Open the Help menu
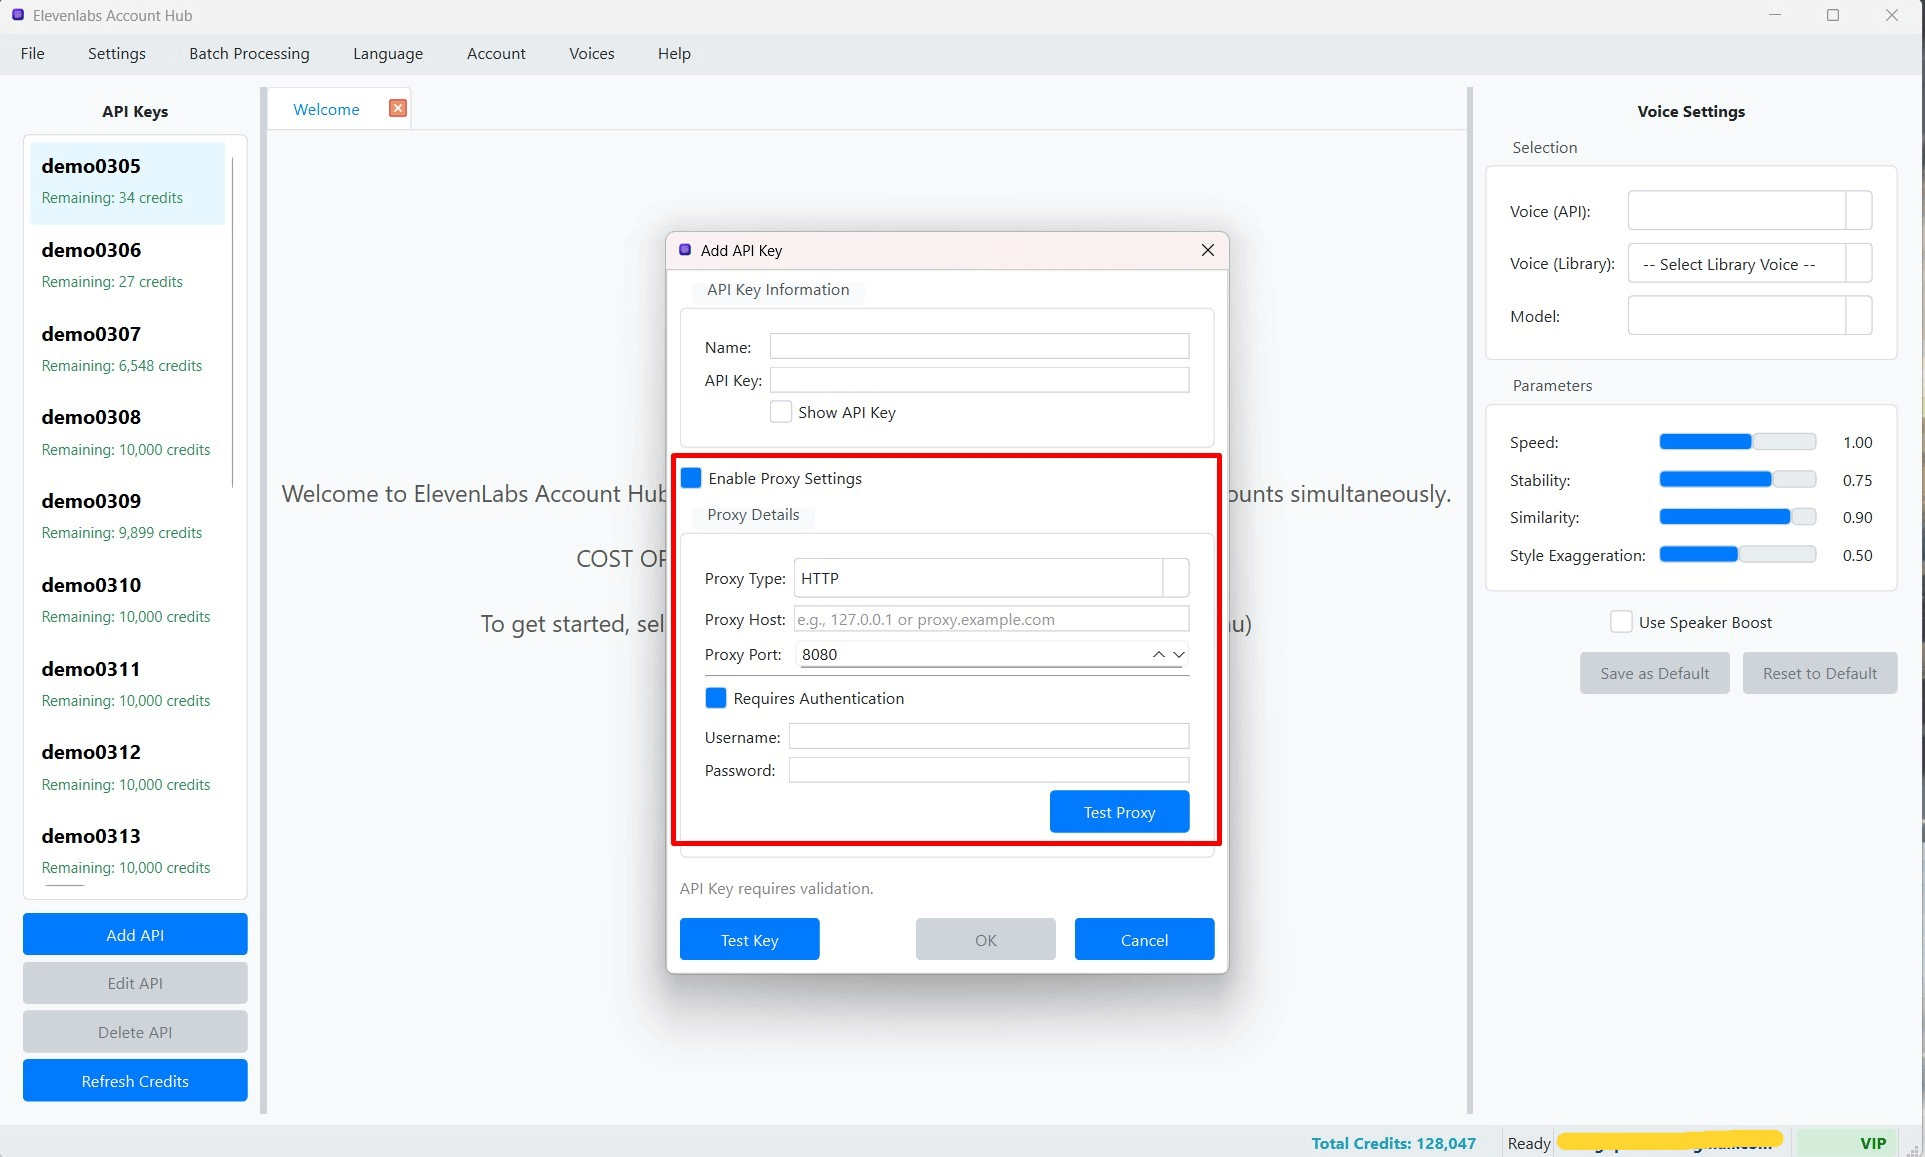The height and width of the screenshot is (1157, 1925). 674,53
